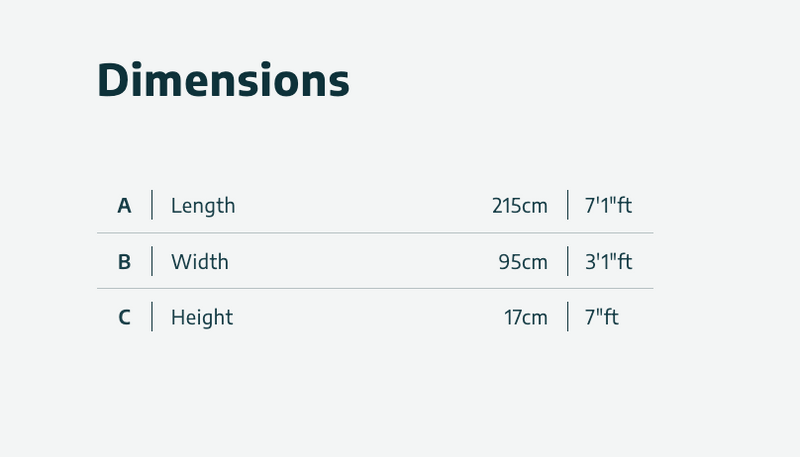Select the 215cm length value
Screen dimensions: 800x457
[520, 206]
